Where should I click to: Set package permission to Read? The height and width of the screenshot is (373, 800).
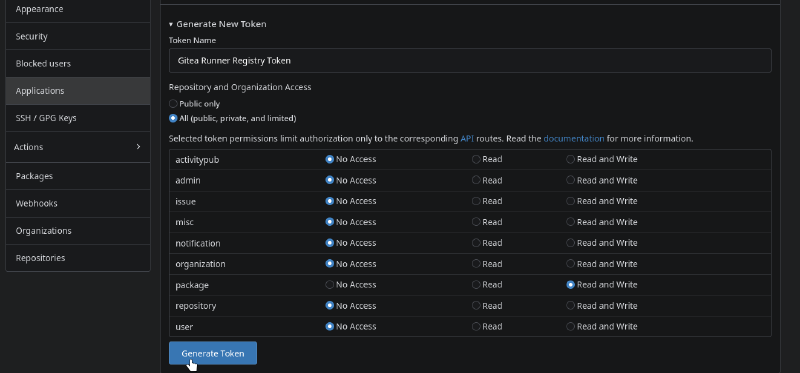[476, 285]
